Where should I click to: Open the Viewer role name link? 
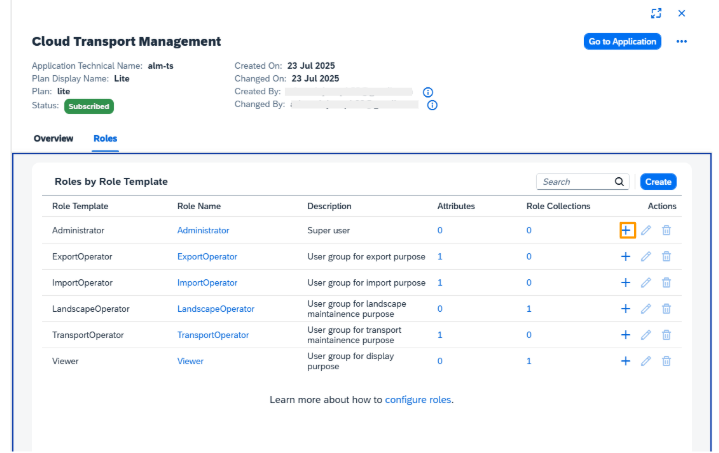(x=190, y=361)
